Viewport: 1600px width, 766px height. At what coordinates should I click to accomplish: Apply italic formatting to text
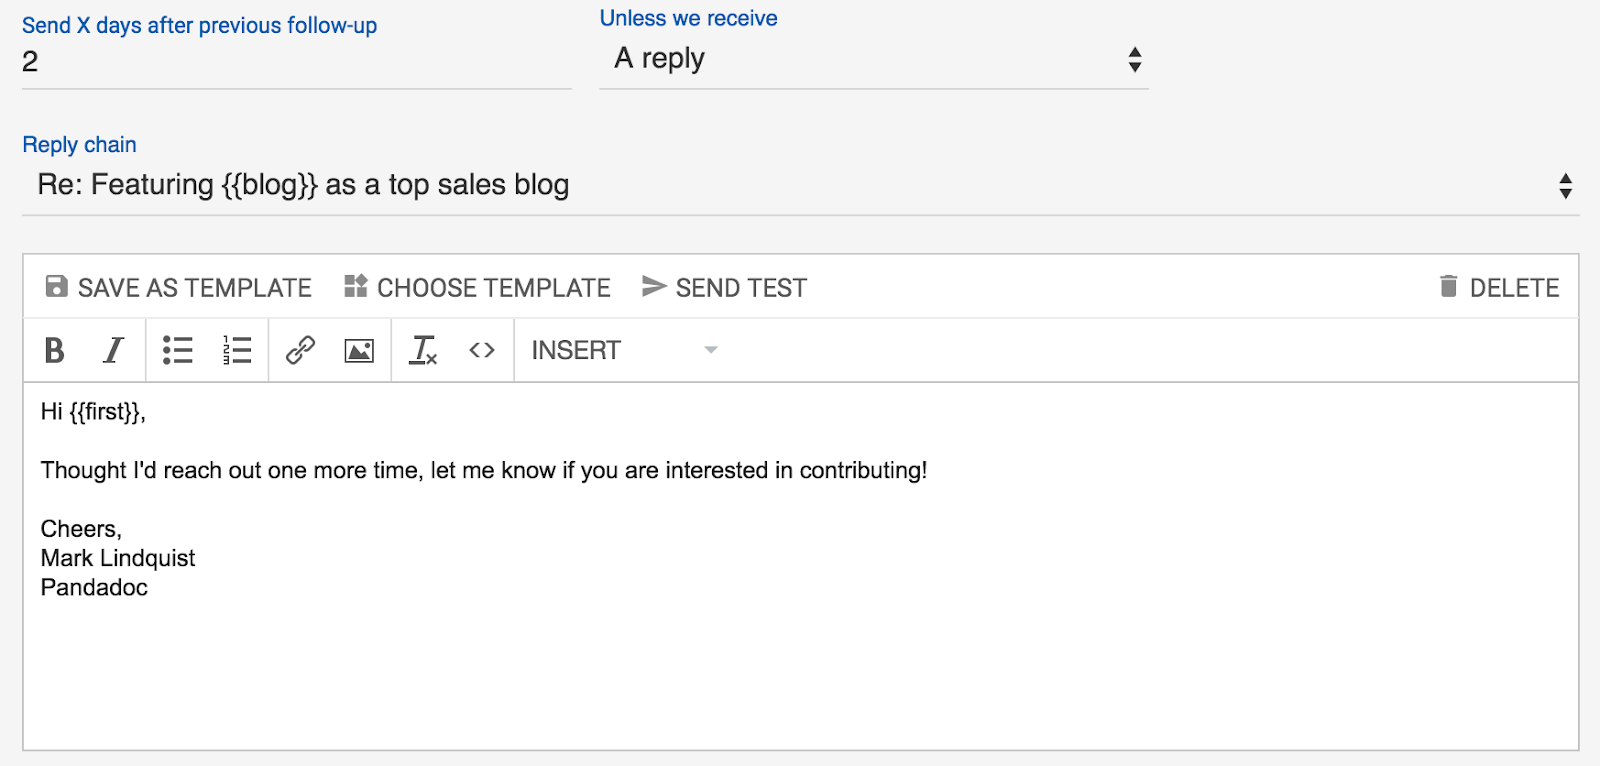pos(114,350)
